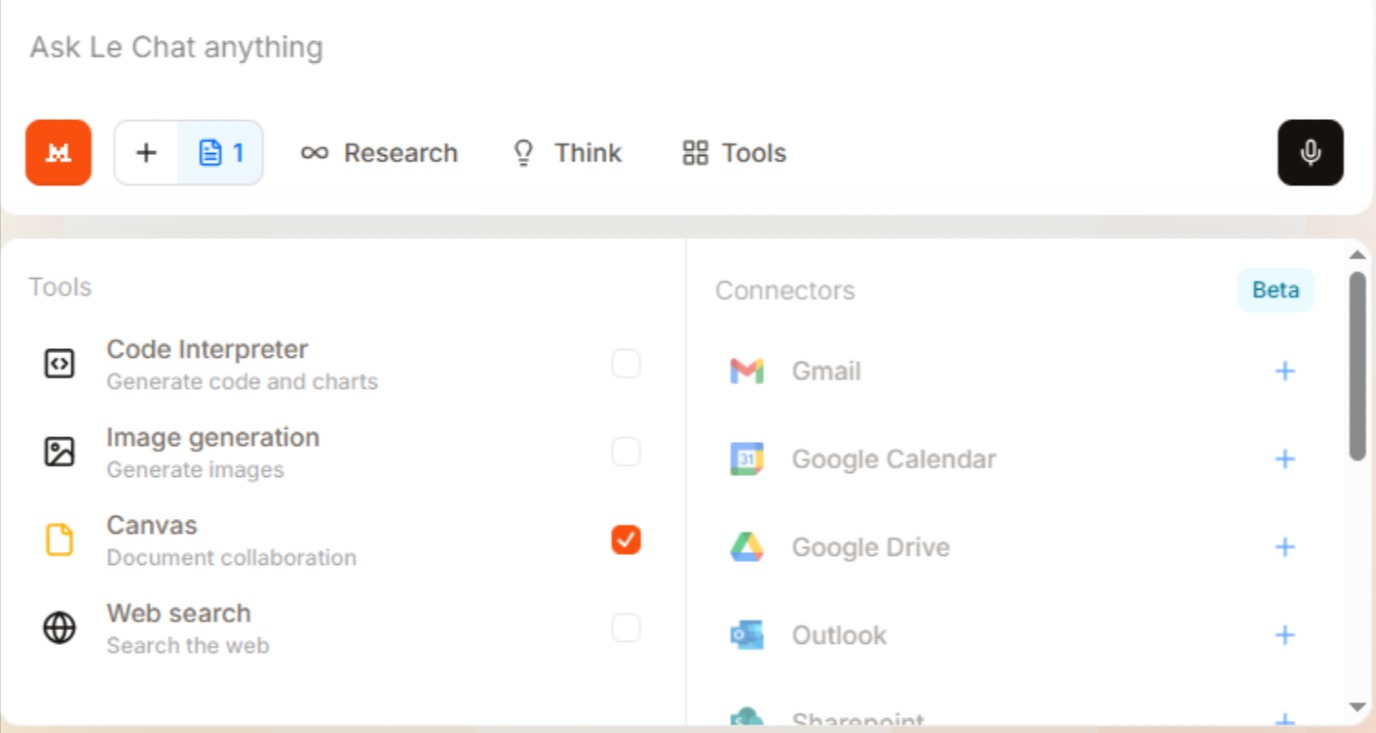Toggle the Tools menu button
This screenshot has height=733, width=1376.
(734, 153)
